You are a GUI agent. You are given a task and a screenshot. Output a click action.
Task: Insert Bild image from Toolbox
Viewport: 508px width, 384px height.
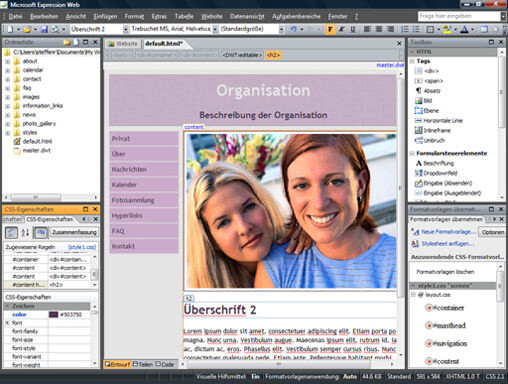pos(423,101)
